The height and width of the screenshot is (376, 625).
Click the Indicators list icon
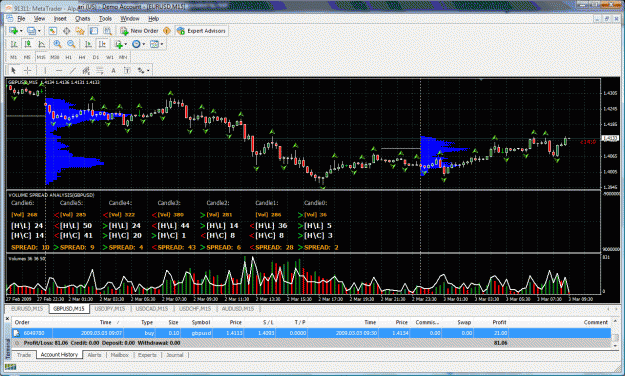(x=118, y=44)
